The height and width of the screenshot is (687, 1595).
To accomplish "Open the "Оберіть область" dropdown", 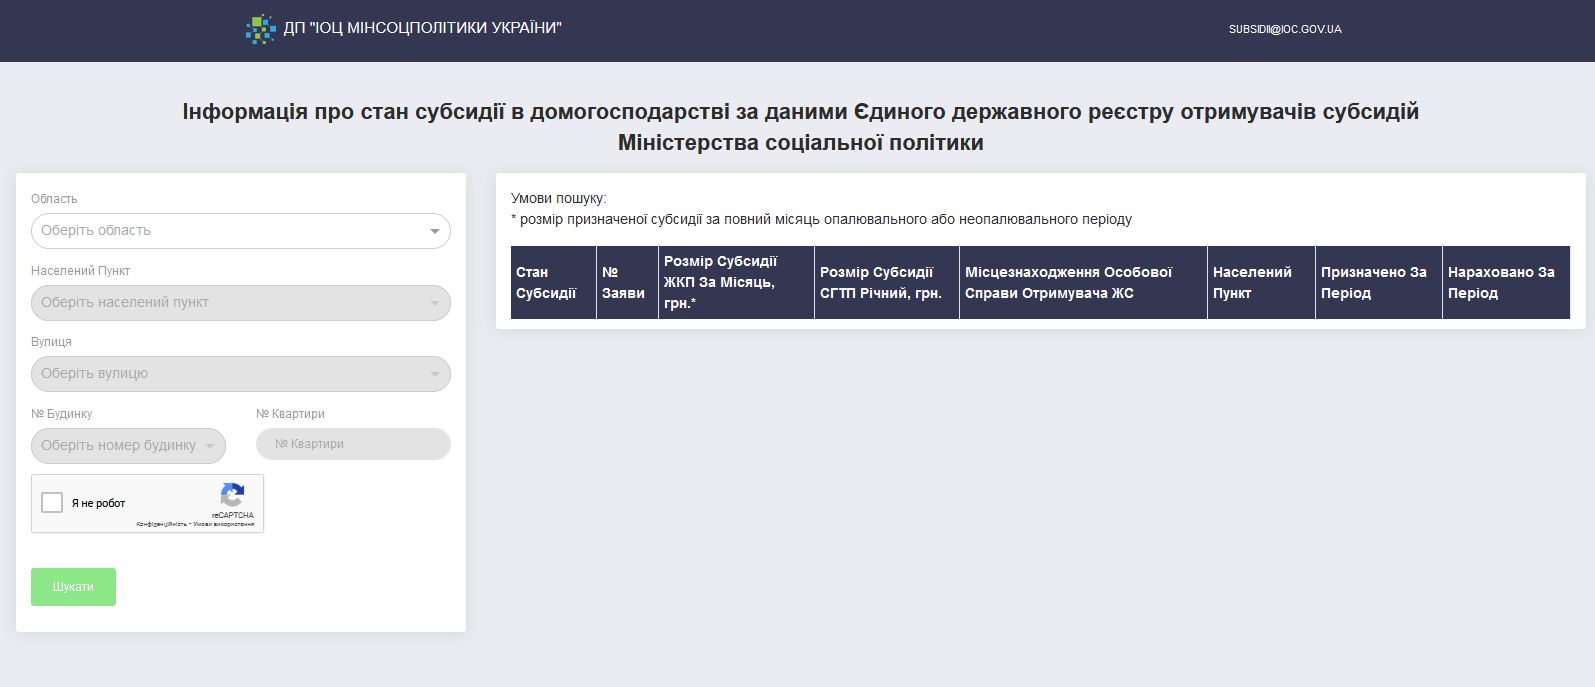I will [240, 231].
